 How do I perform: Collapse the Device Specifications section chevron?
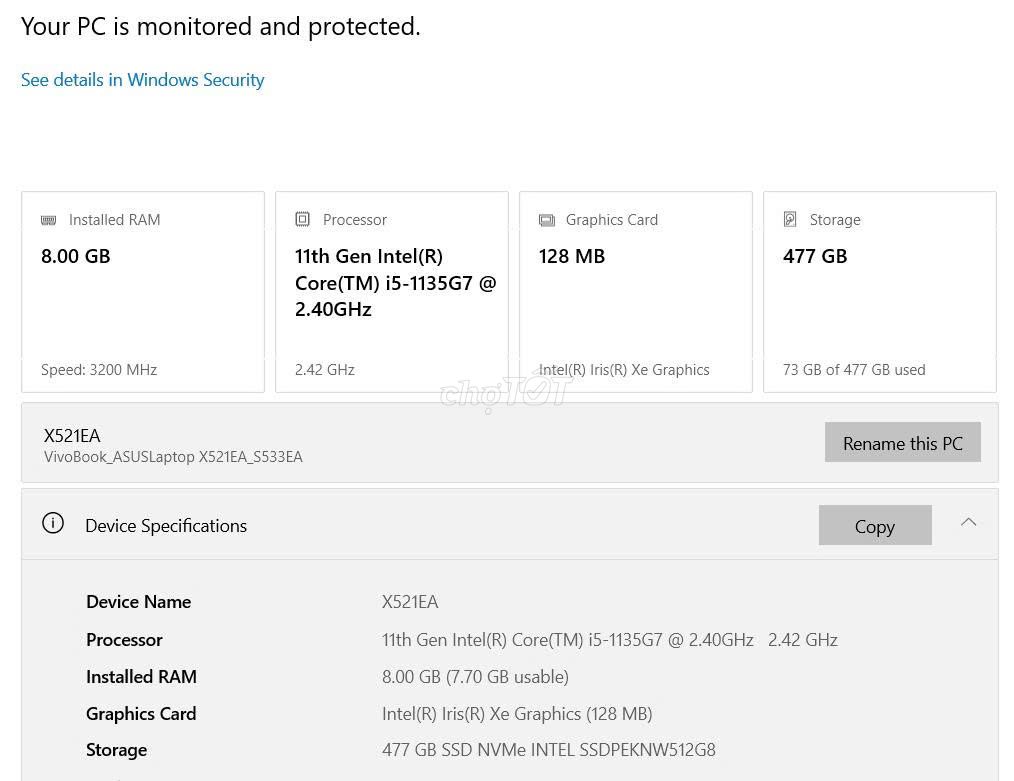coord(968,522)
